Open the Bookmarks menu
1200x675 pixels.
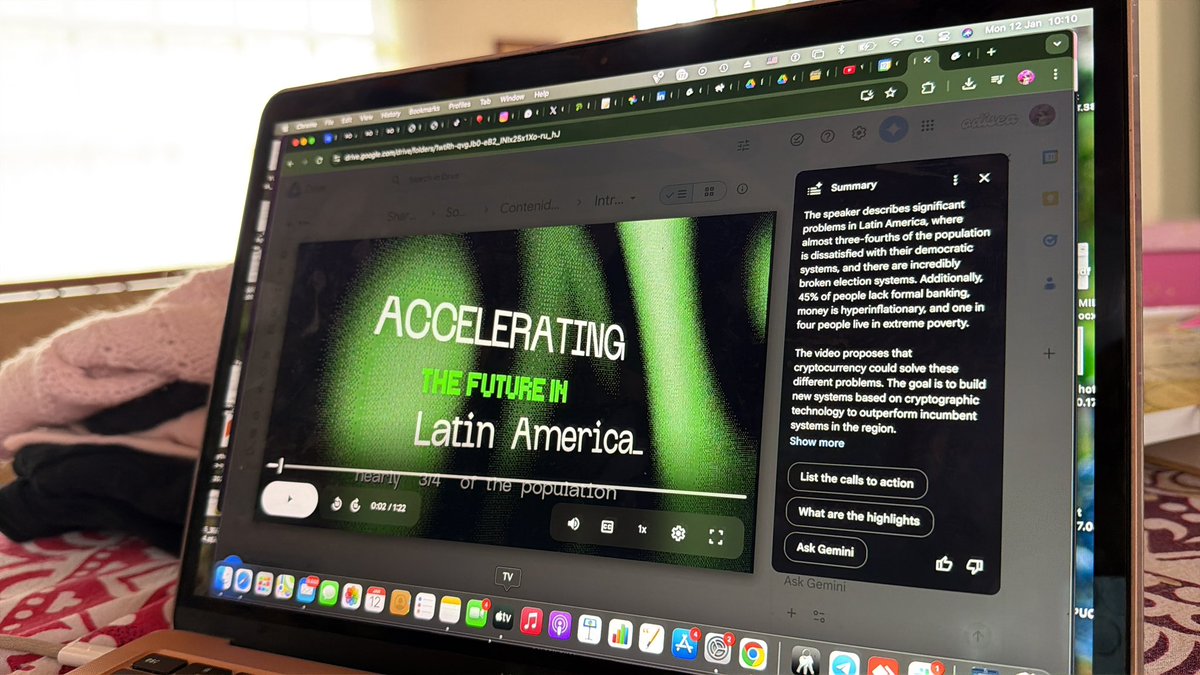424,109
